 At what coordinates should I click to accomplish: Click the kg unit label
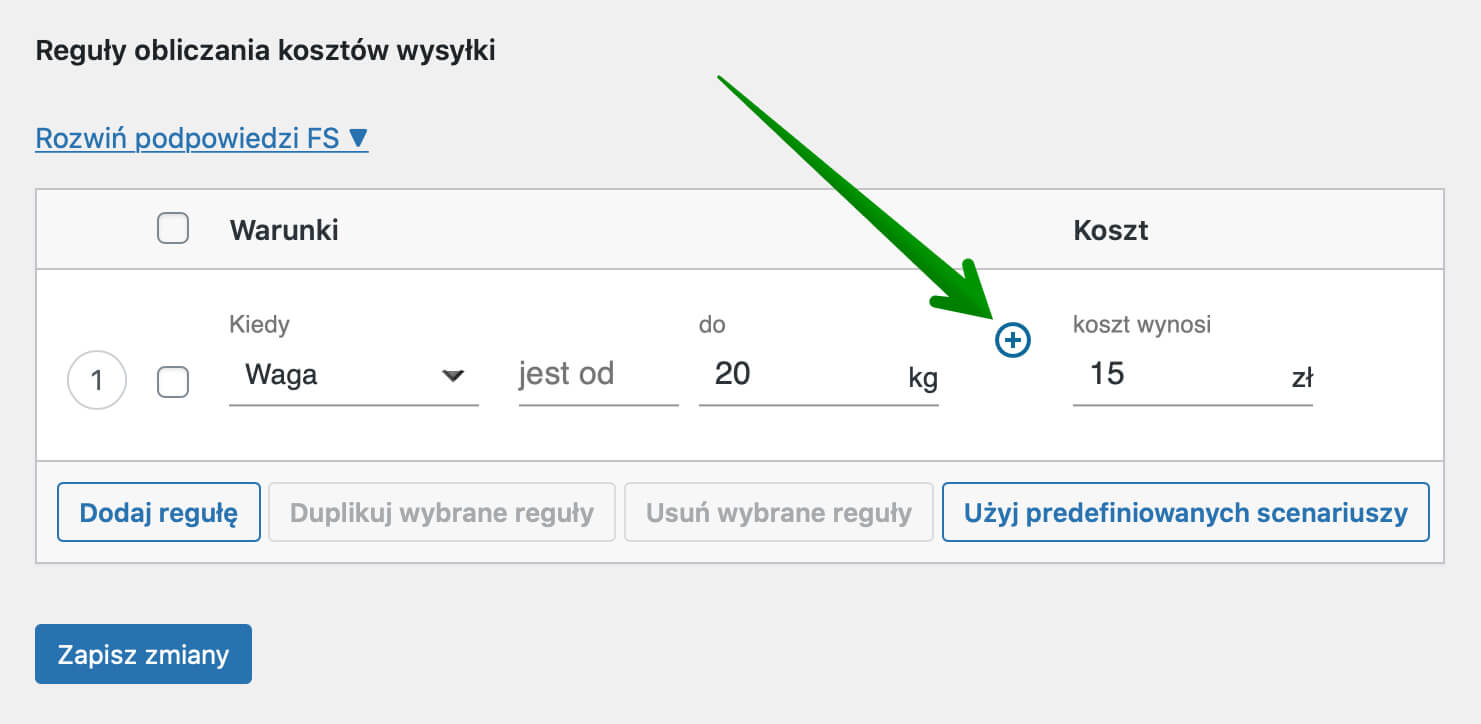point(923,379)
